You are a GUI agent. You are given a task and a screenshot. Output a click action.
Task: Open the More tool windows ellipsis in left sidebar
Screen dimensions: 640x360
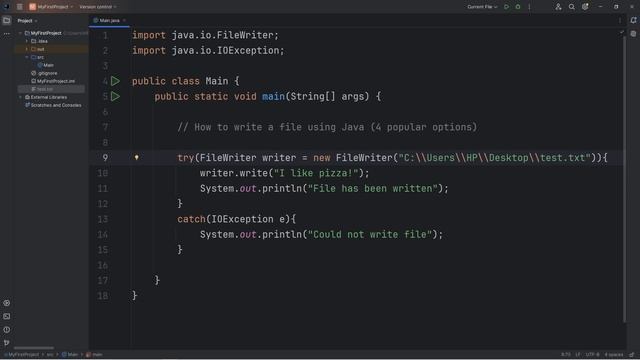coord(7,34)
